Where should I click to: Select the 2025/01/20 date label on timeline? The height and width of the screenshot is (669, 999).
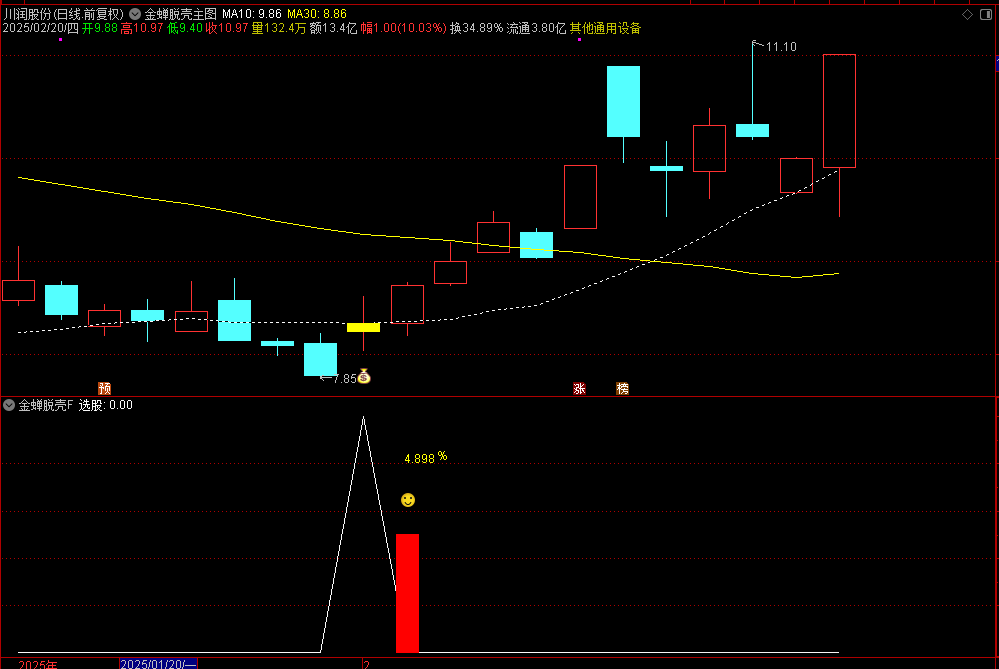point(158,663)
